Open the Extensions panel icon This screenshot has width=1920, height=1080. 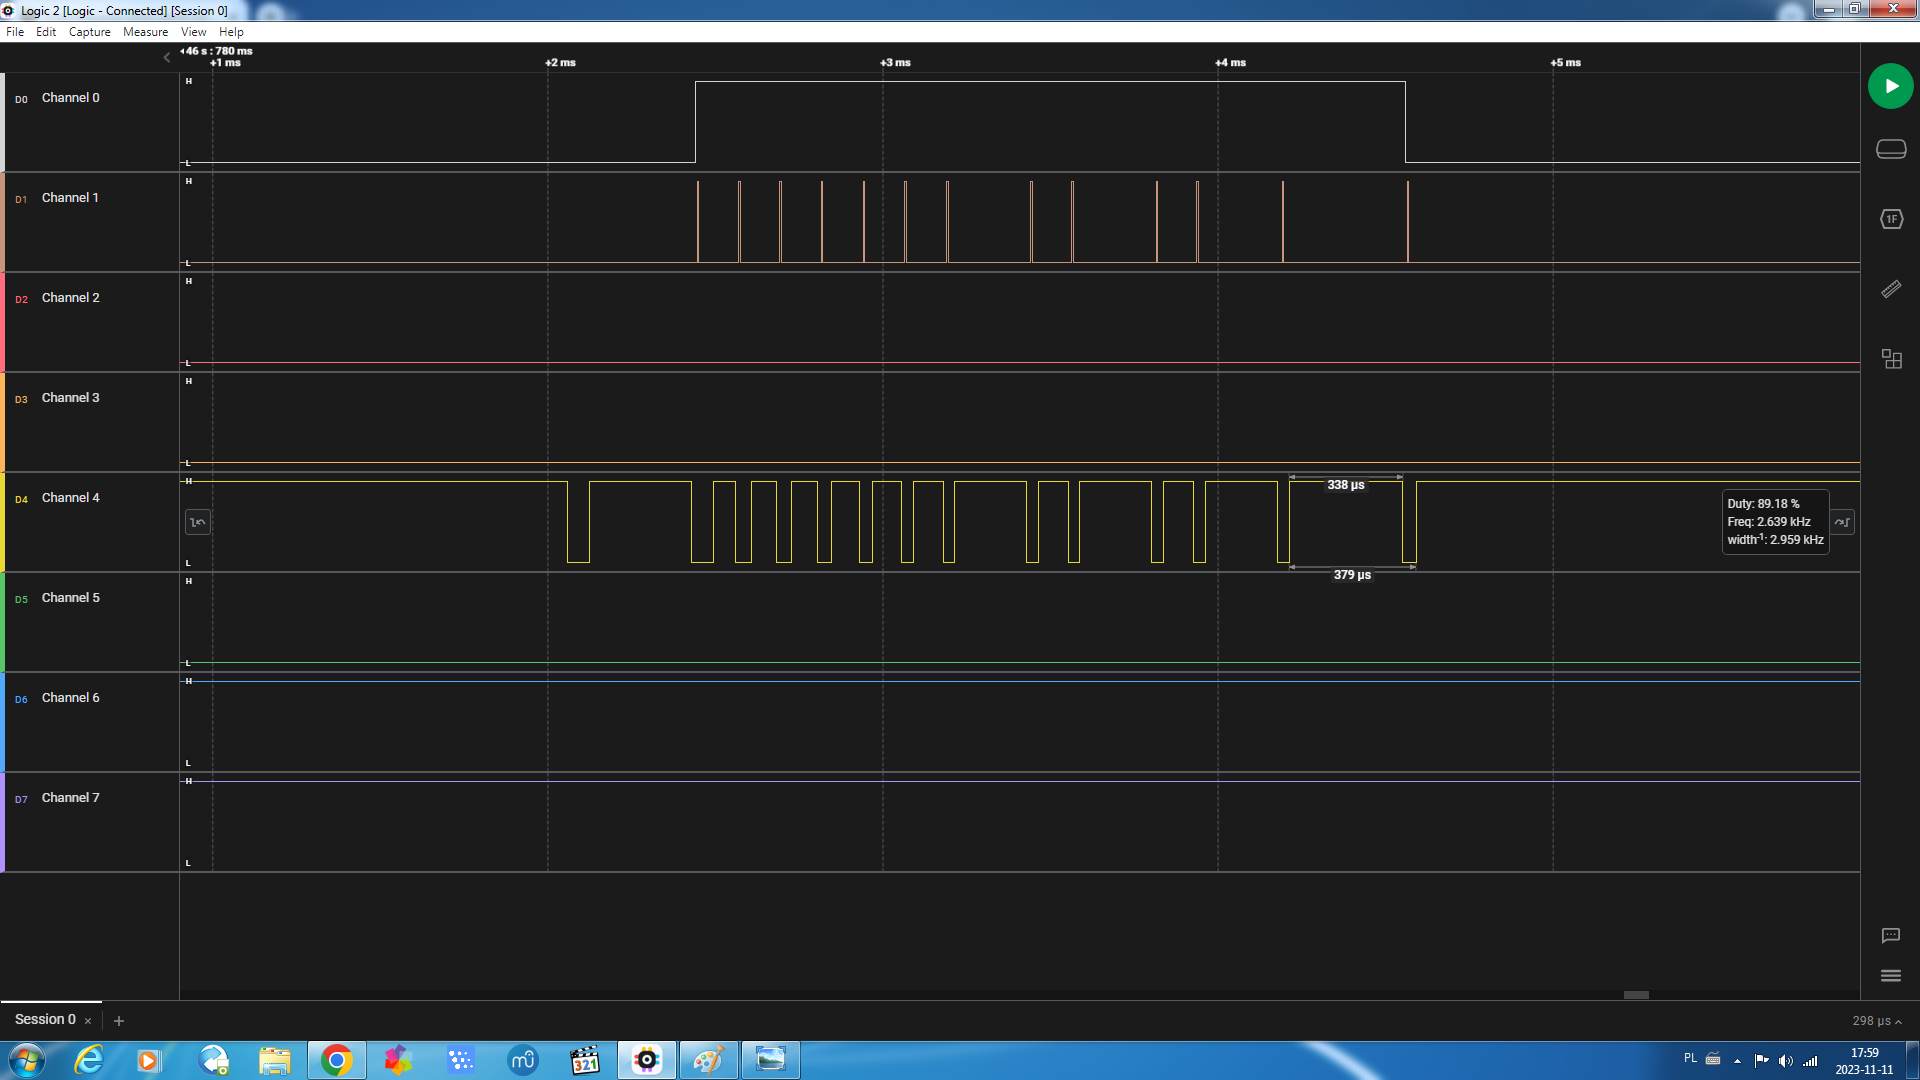pos(1891,359)
